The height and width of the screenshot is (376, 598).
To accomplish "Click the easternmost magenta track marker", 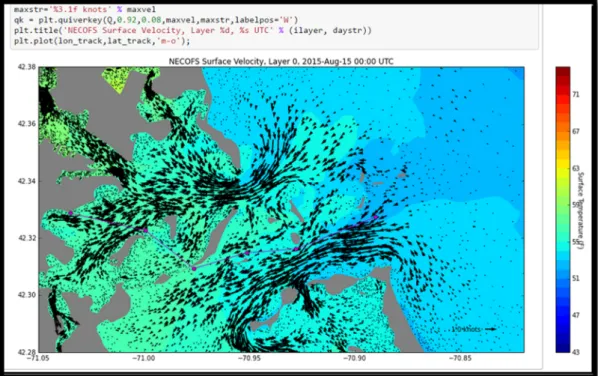I will (x=376, y=217).
